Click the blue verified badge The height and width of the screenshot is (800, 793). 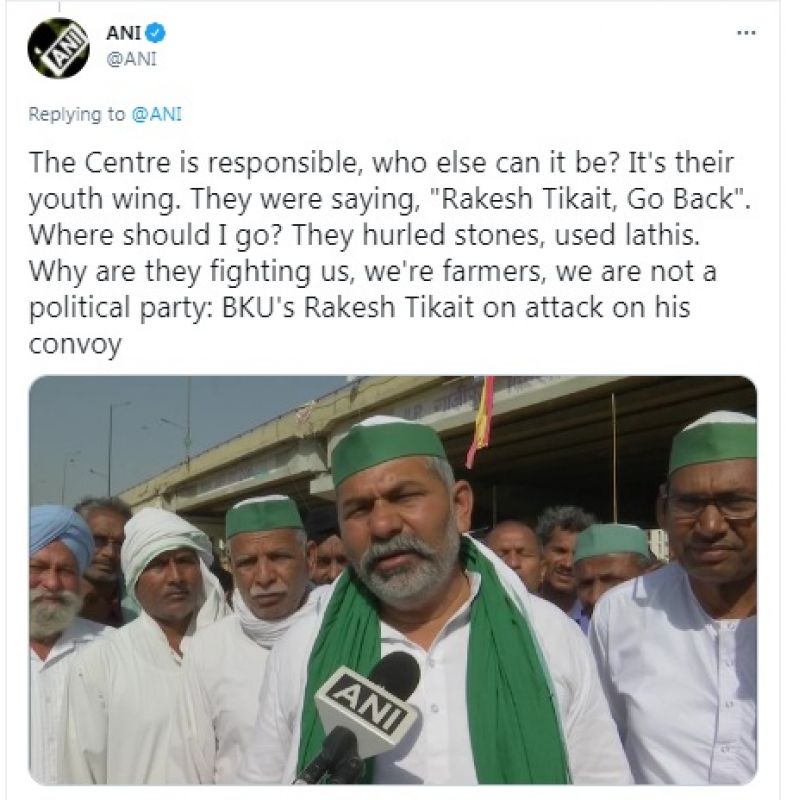pos(156,33)
